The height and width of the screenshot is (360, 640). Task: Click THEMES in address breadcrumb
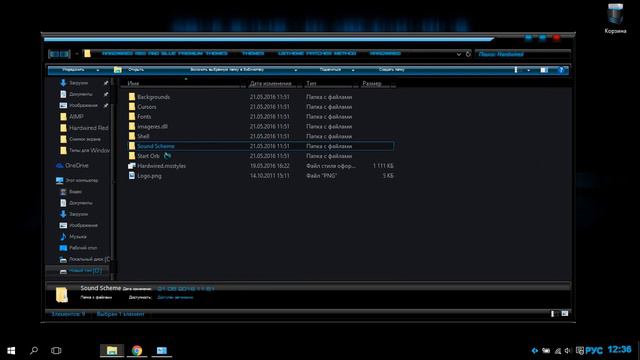pyautogui.click(x=253, y=53)
